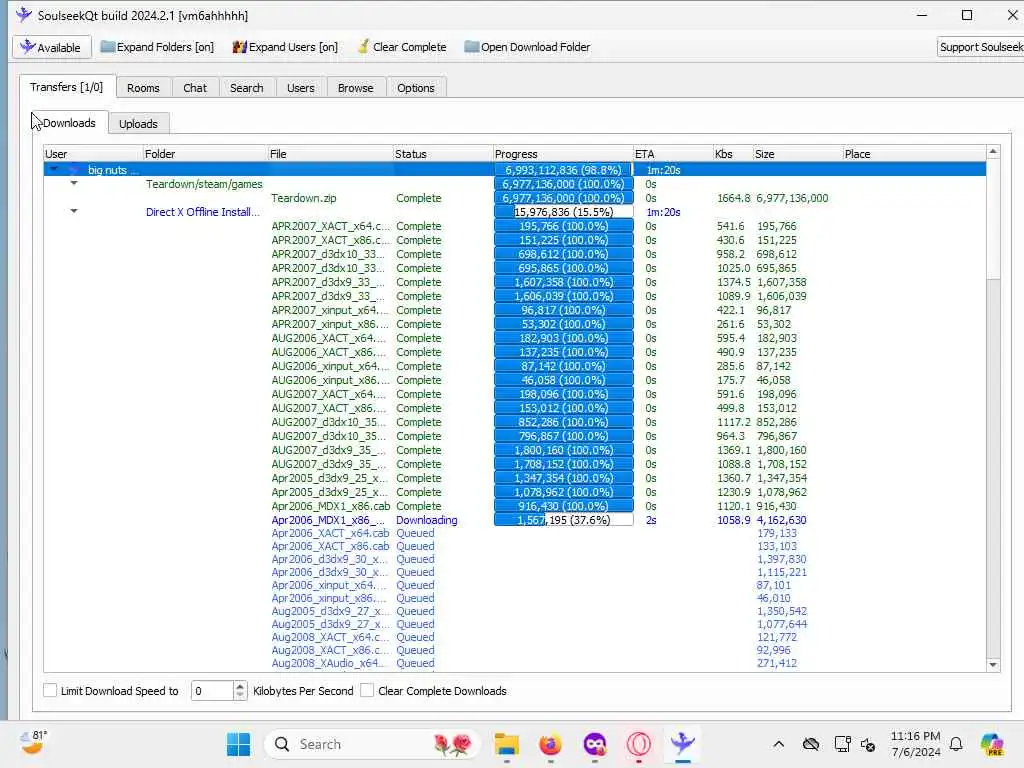Viewport: 1024px width, 768px height.
Task: Select the downloading Apr2006_MDX1_x86_ file
Action: coord(515,520)
